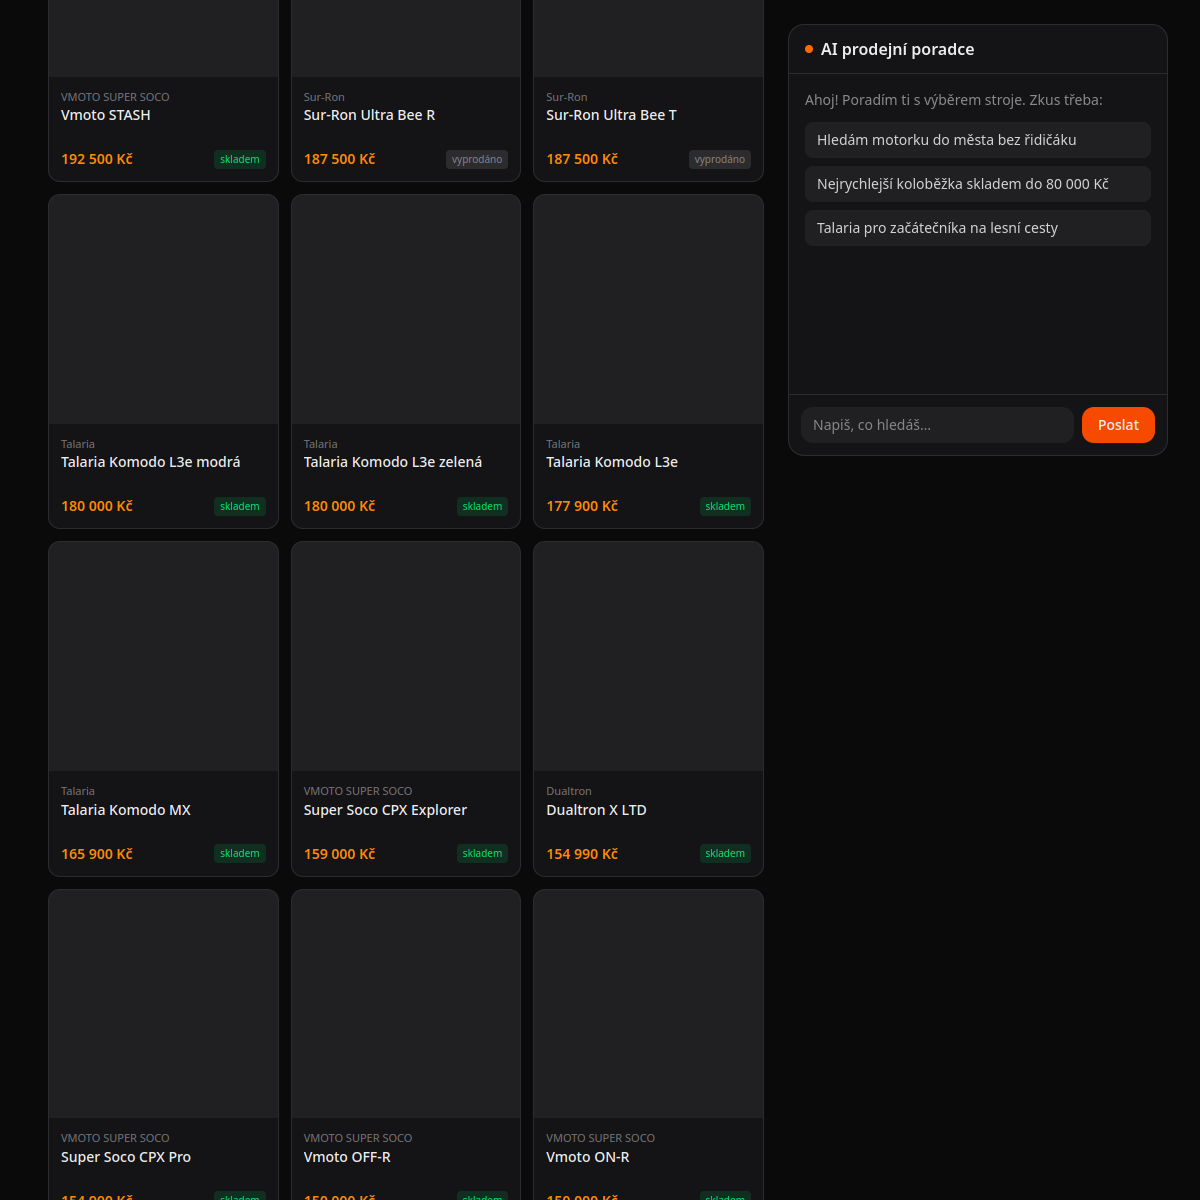The image size is (1200, 1200).
Task: Click the 'Dualtron' brand label
Action: [x=569, y=791]
